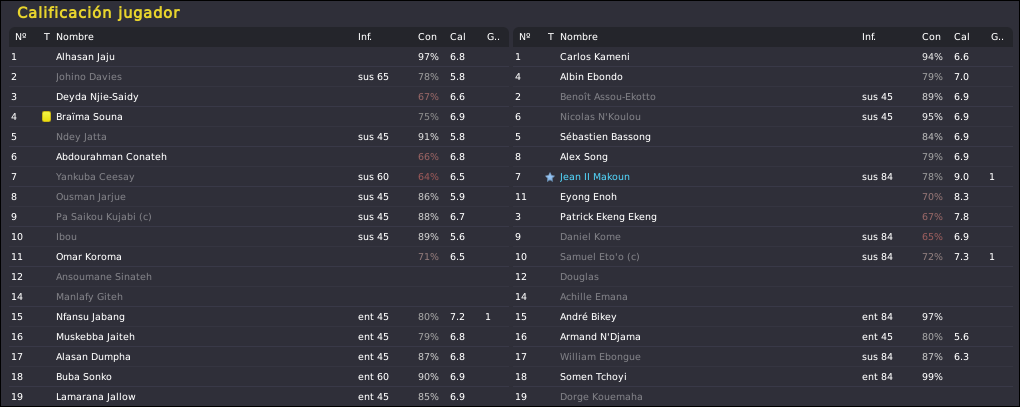This screenshot has width=1020, height=407.
Task: Sort left table by Con column header
Action: [x=427, y=37]
